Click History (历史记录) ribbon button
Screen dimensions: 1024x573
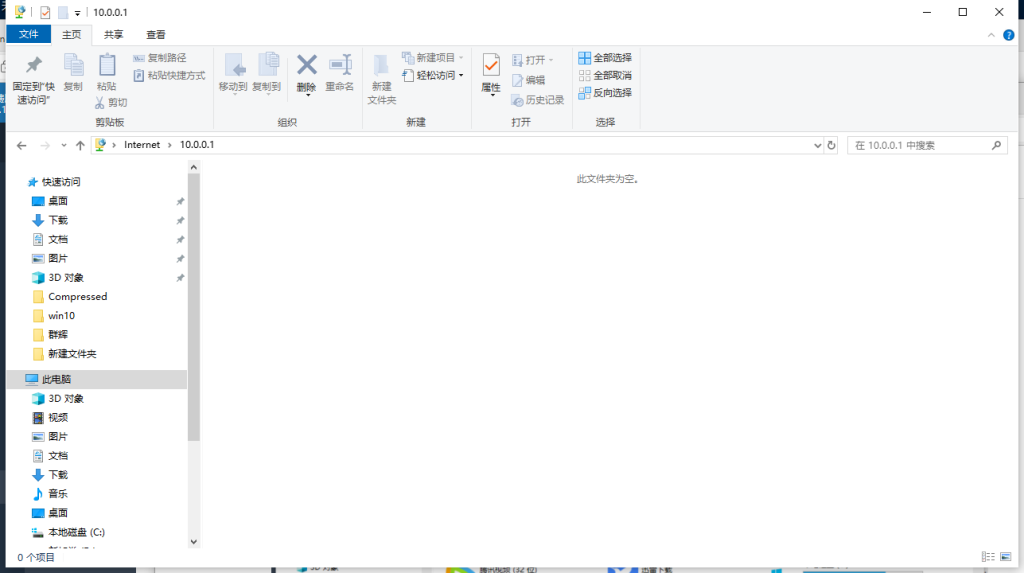(x=537, y=100)
